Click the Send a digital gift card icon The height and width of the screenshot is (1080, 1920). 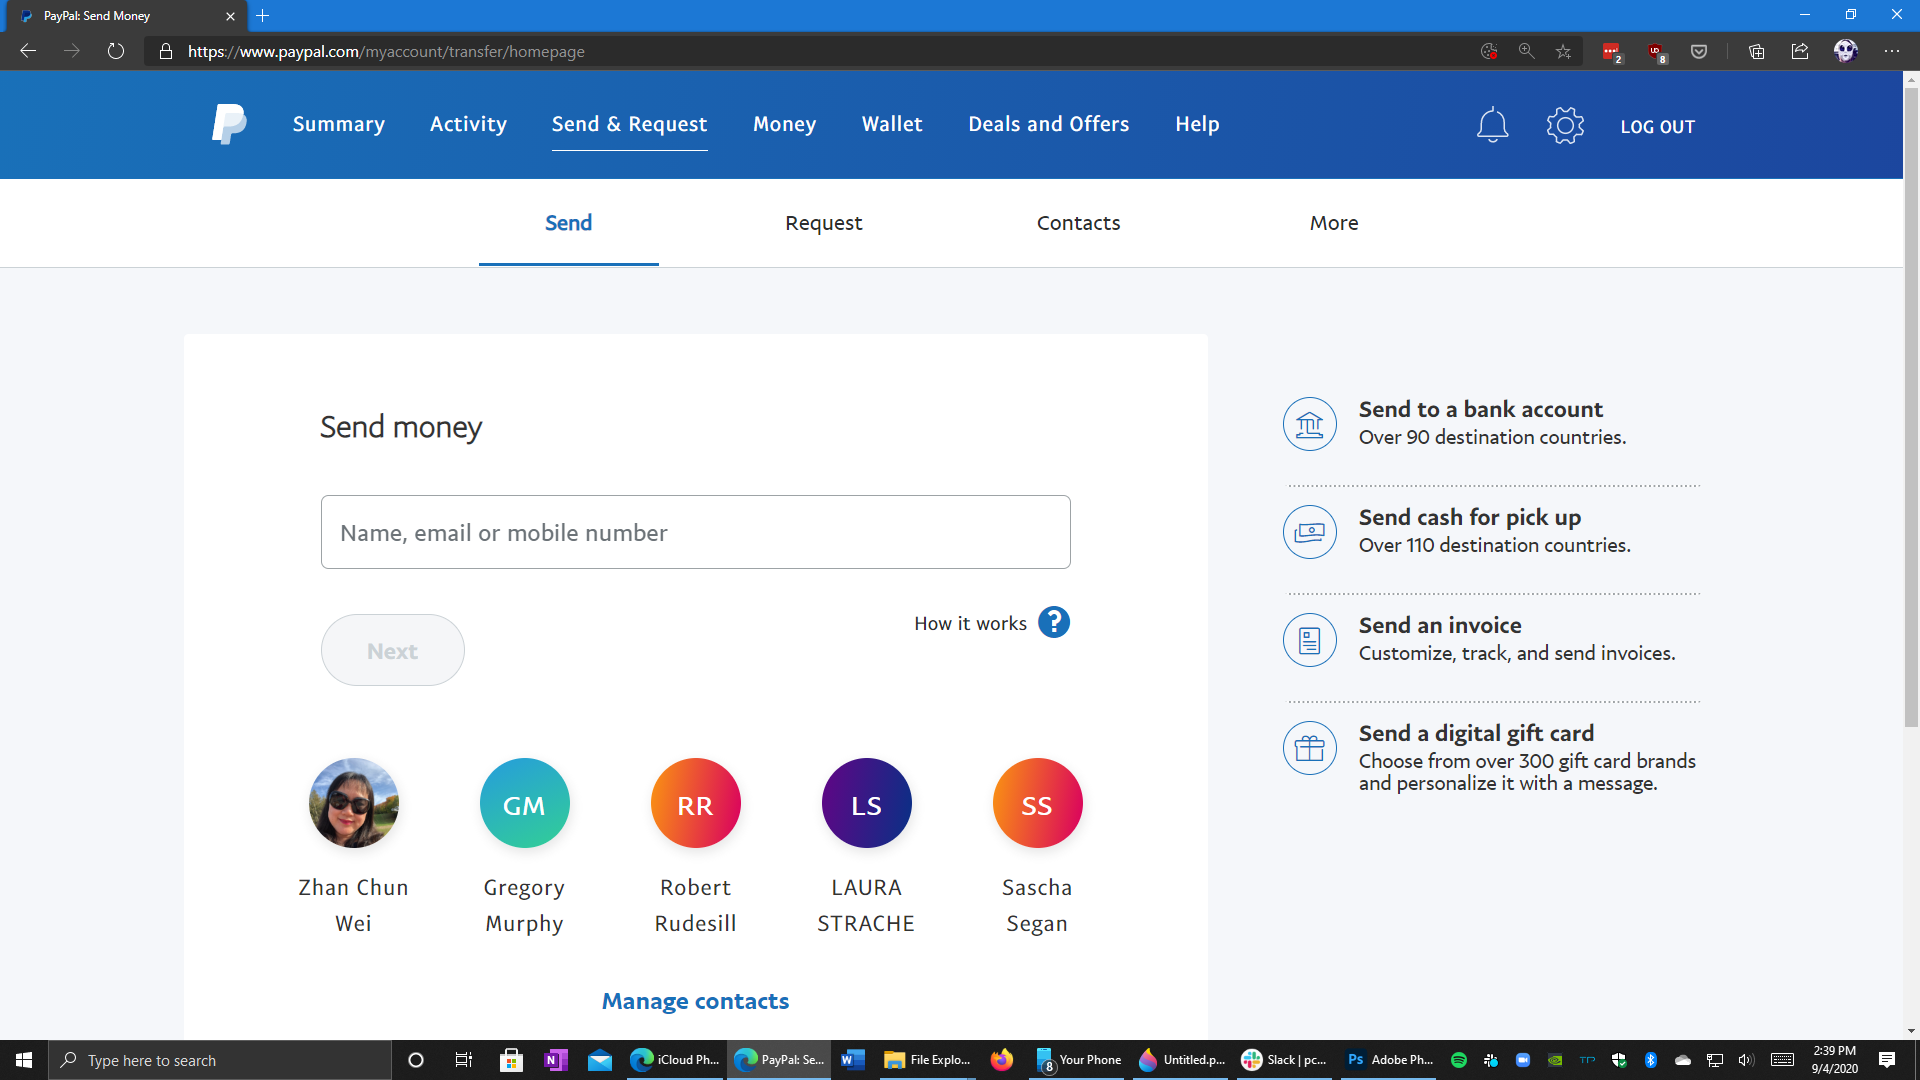(x=1309, y=748)
